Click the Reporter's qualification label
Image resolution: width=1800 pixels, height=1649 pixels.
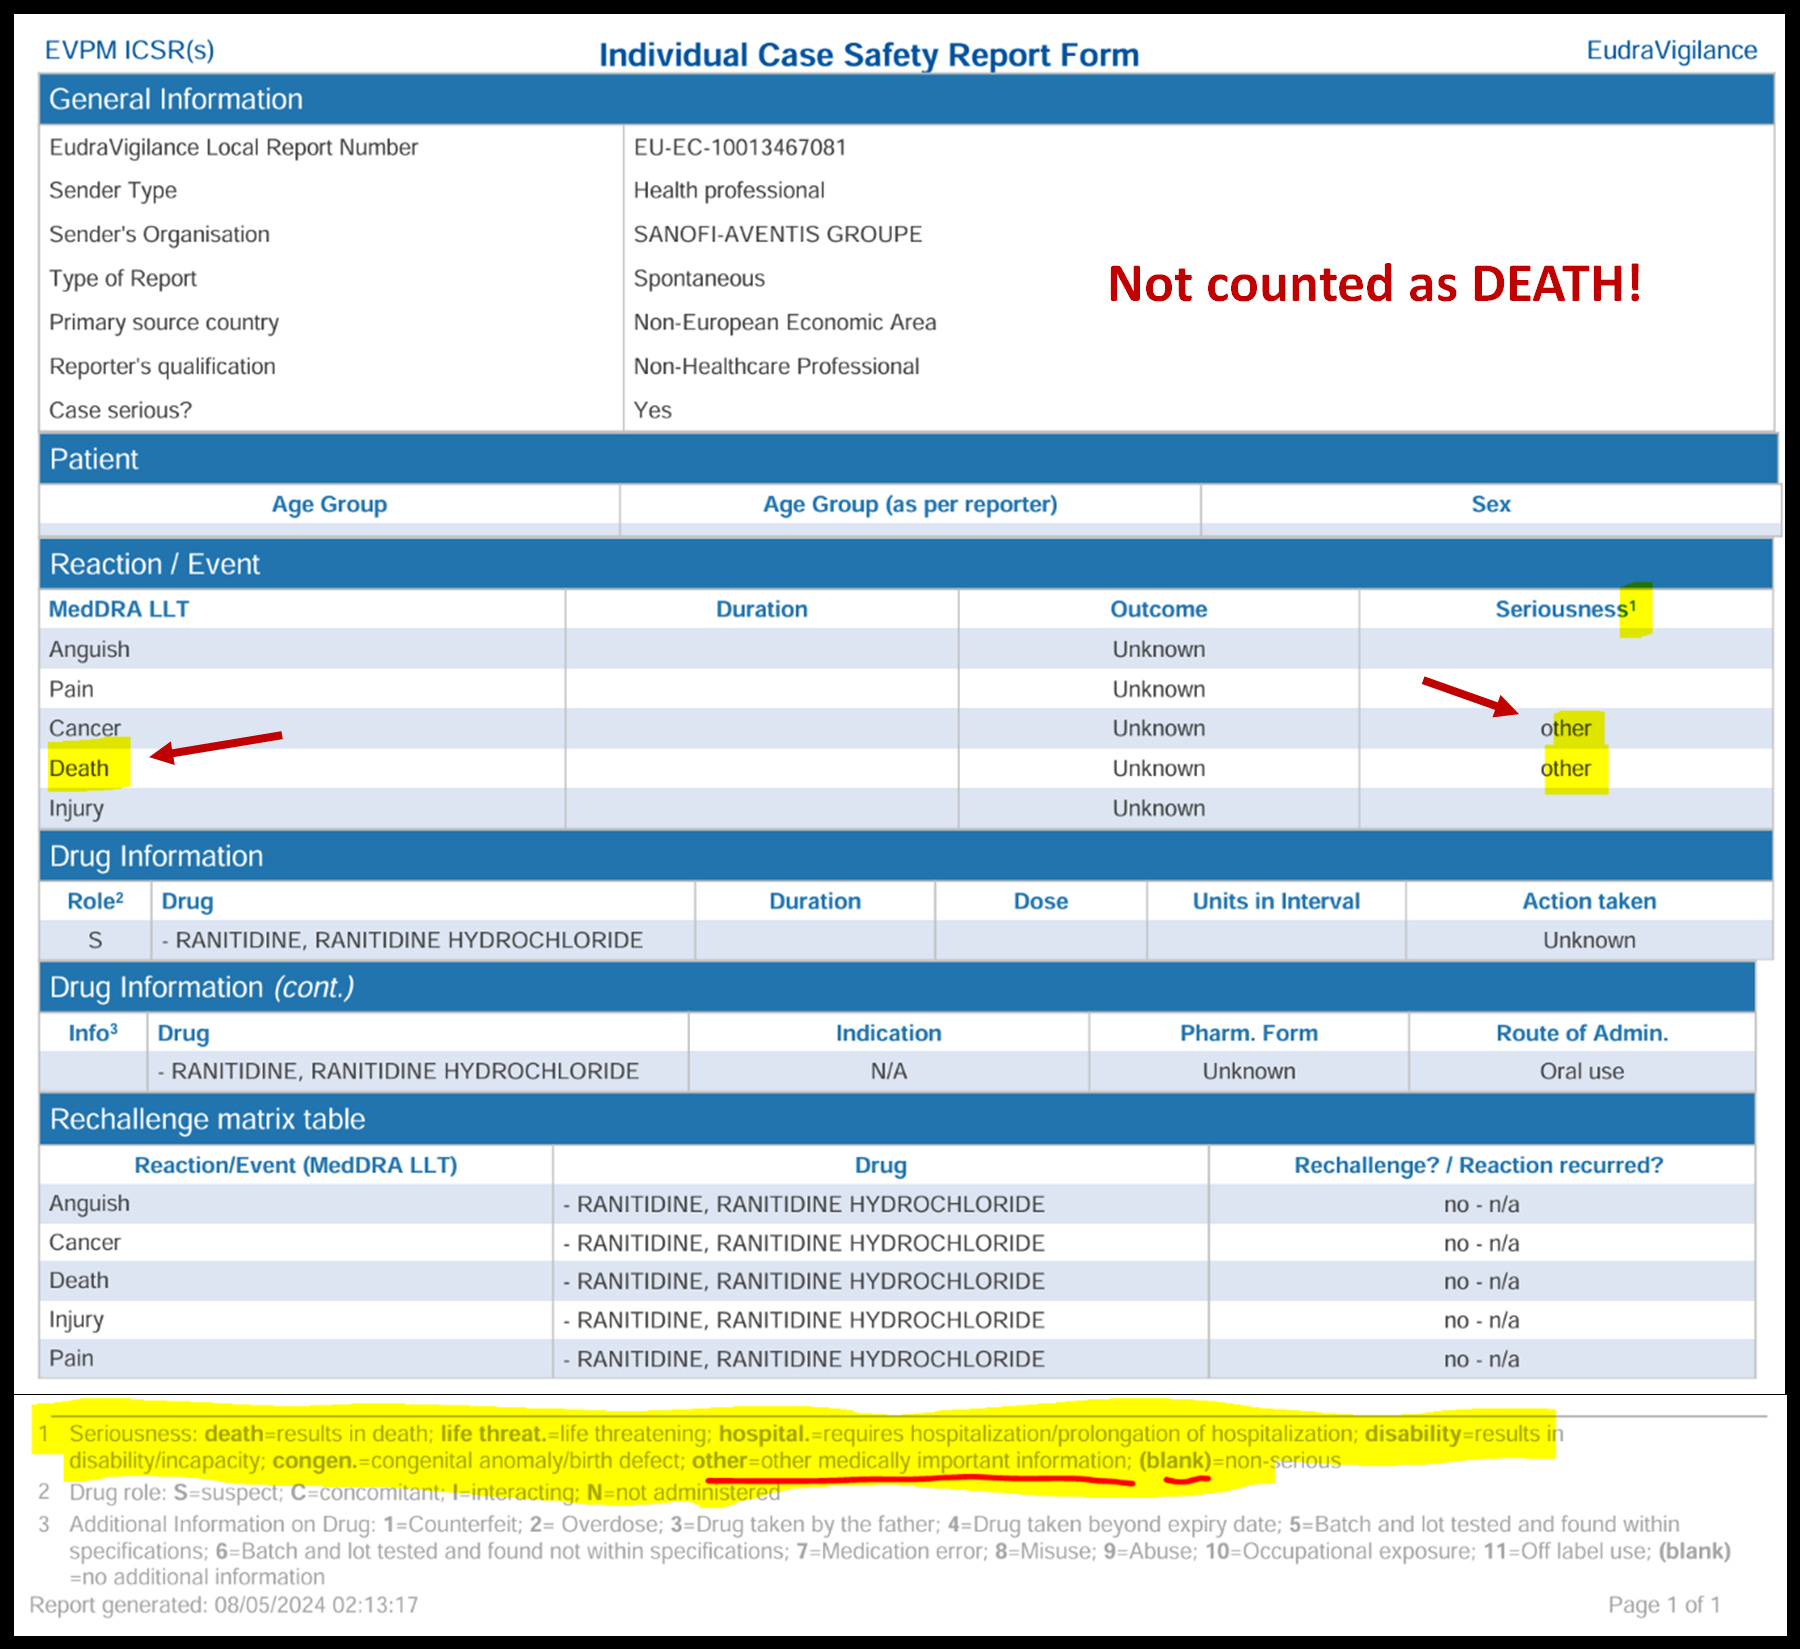(162, 367)
